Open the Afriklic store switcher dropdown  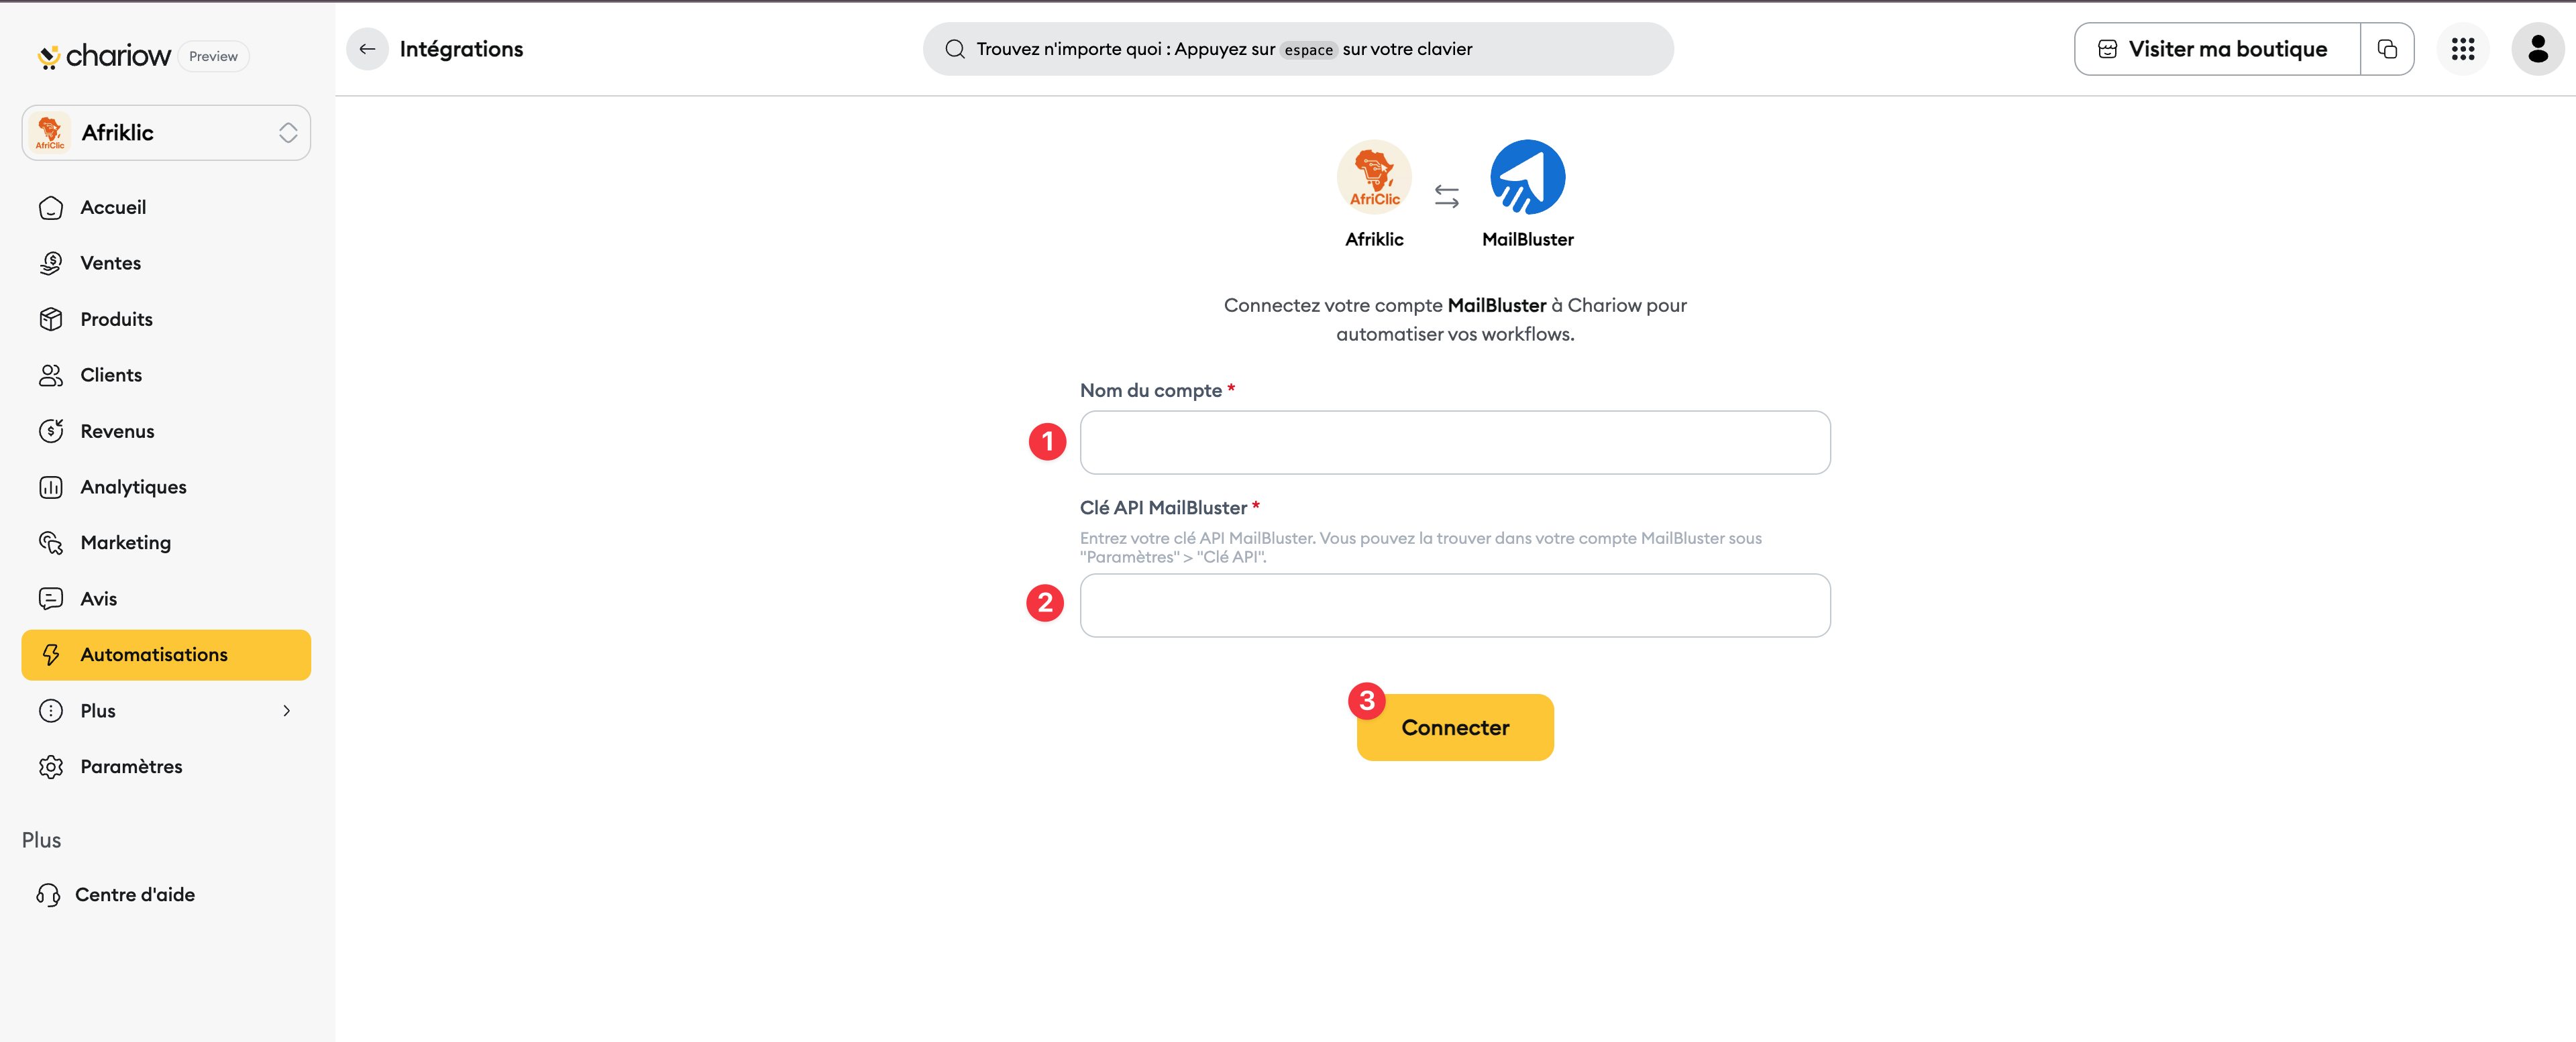166,132
